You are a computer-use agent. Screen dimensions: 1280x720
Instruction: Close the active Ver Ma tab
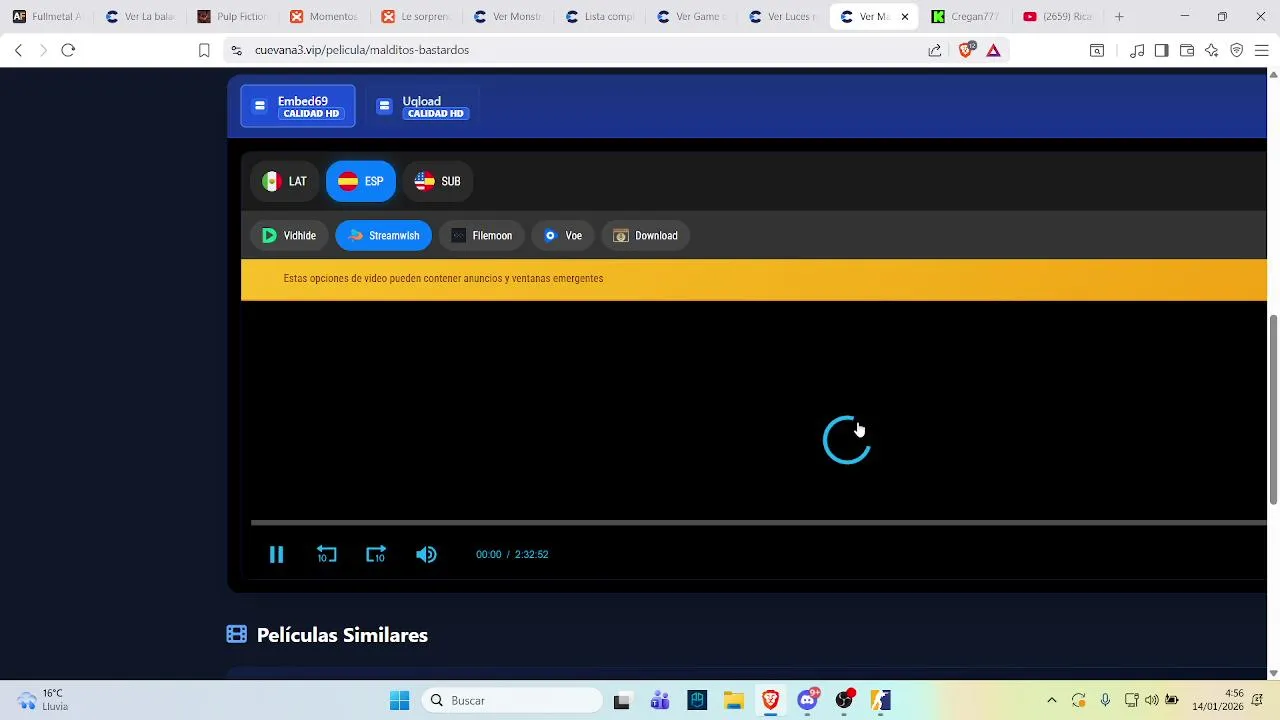click(x=905, y=17)
